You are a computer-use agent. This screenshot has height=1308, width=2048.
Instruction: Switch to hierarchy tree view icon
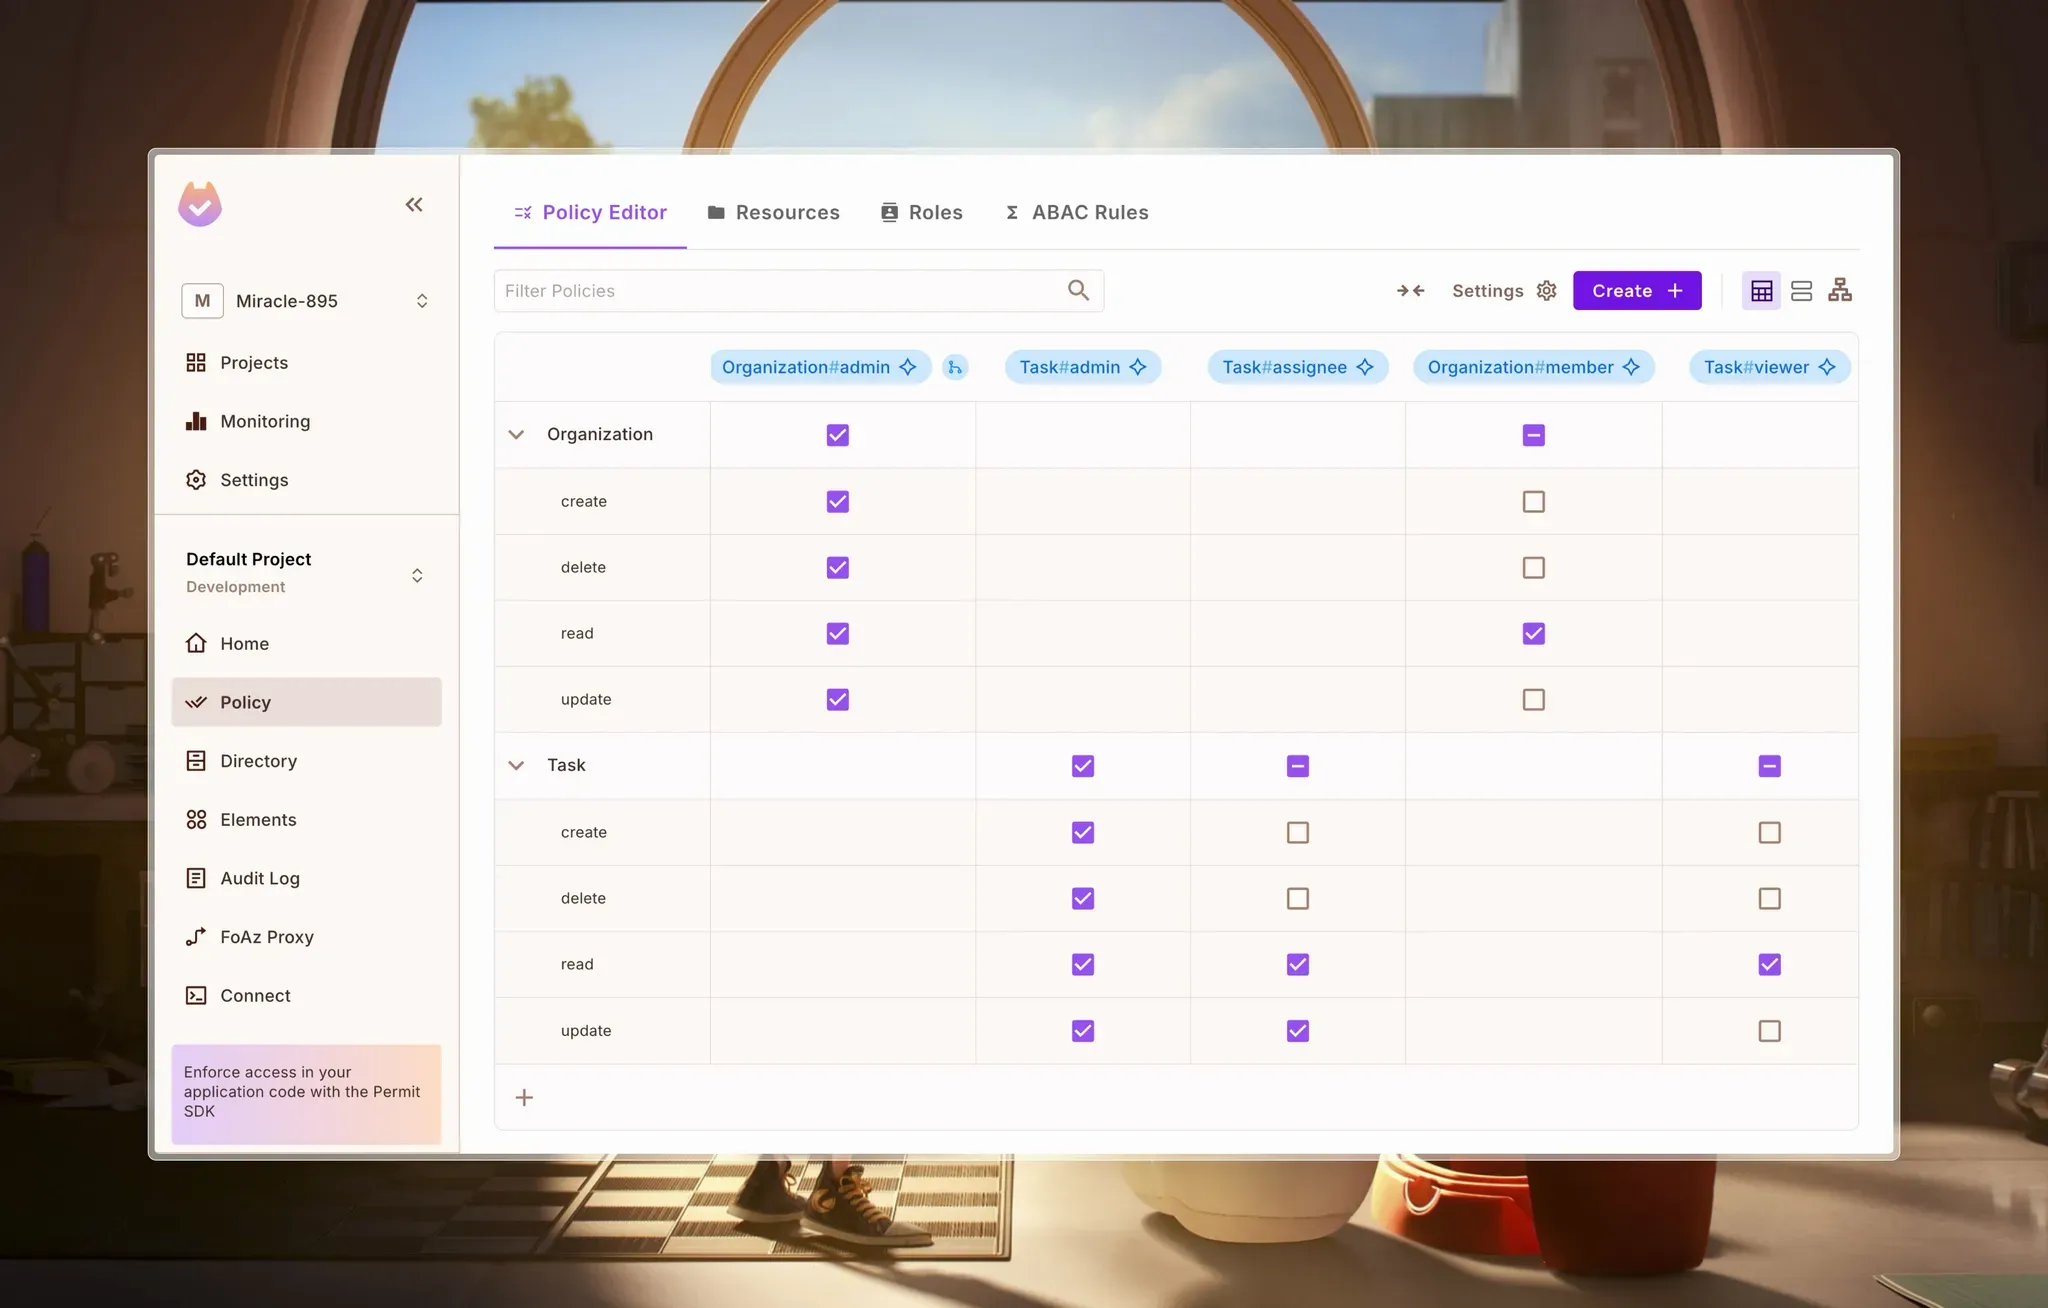click(x=1840, y=291)
